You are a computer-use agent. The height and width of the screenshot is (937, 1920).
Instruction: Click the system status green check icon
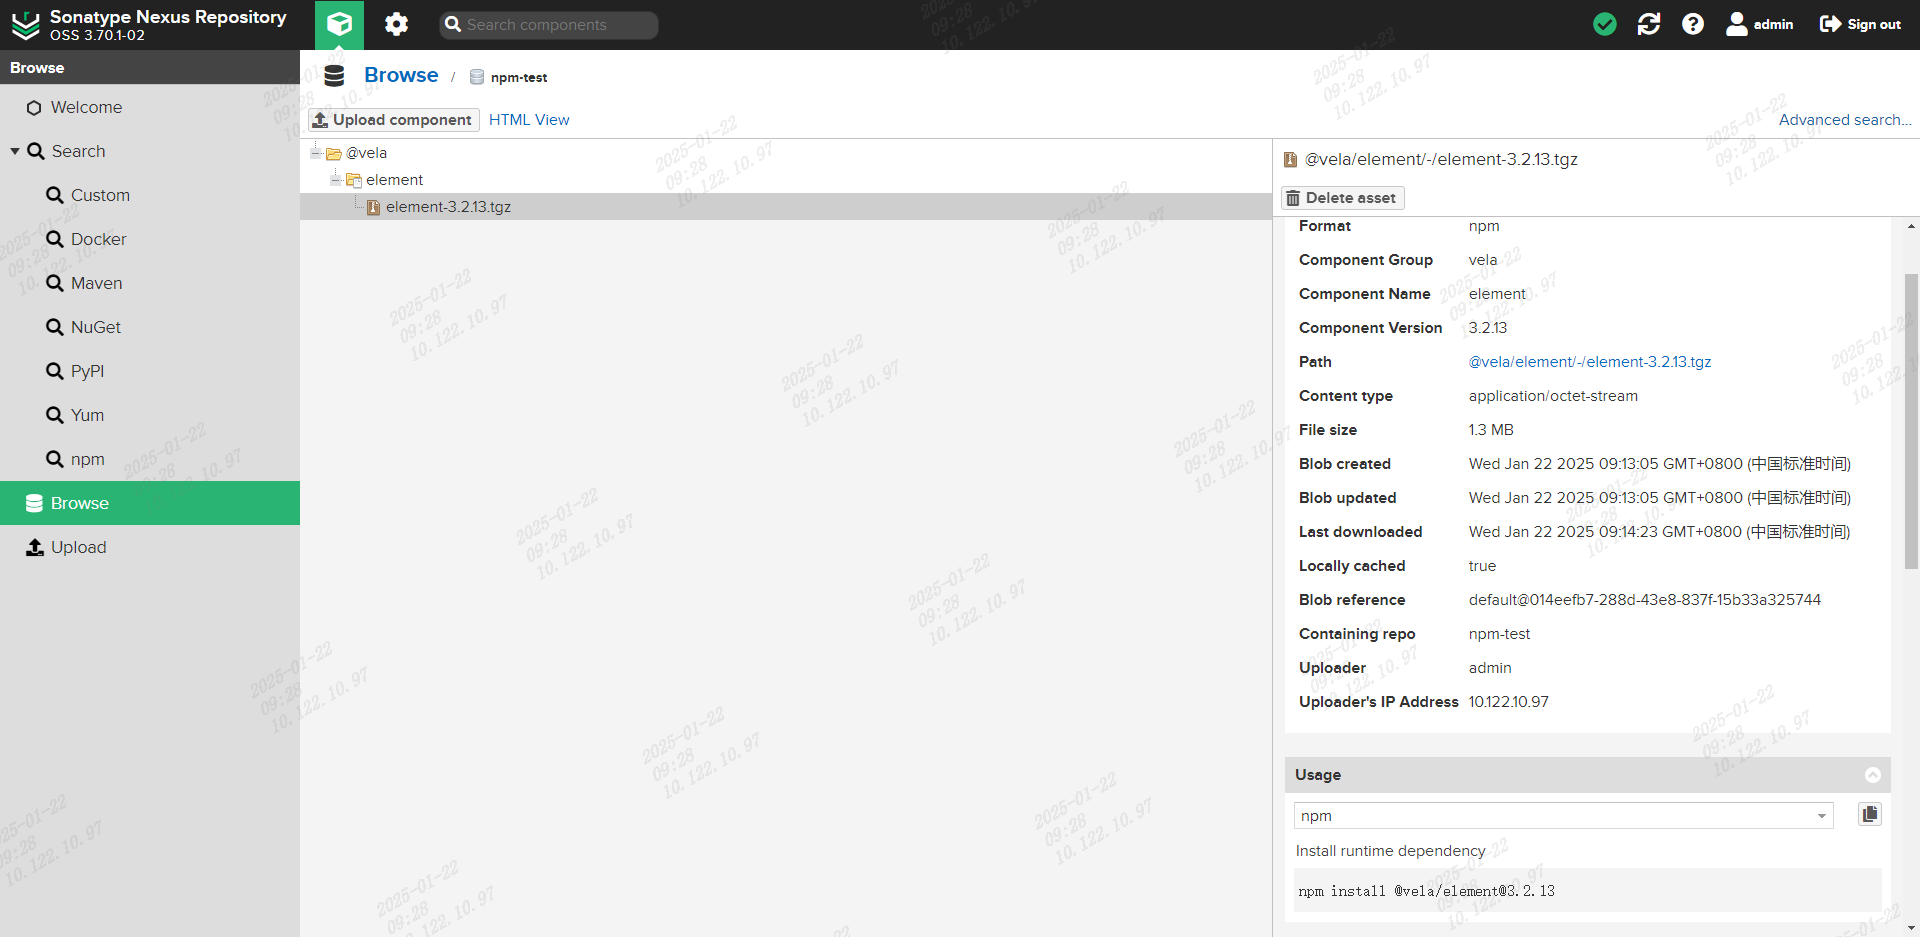[x=1604, y=24]
